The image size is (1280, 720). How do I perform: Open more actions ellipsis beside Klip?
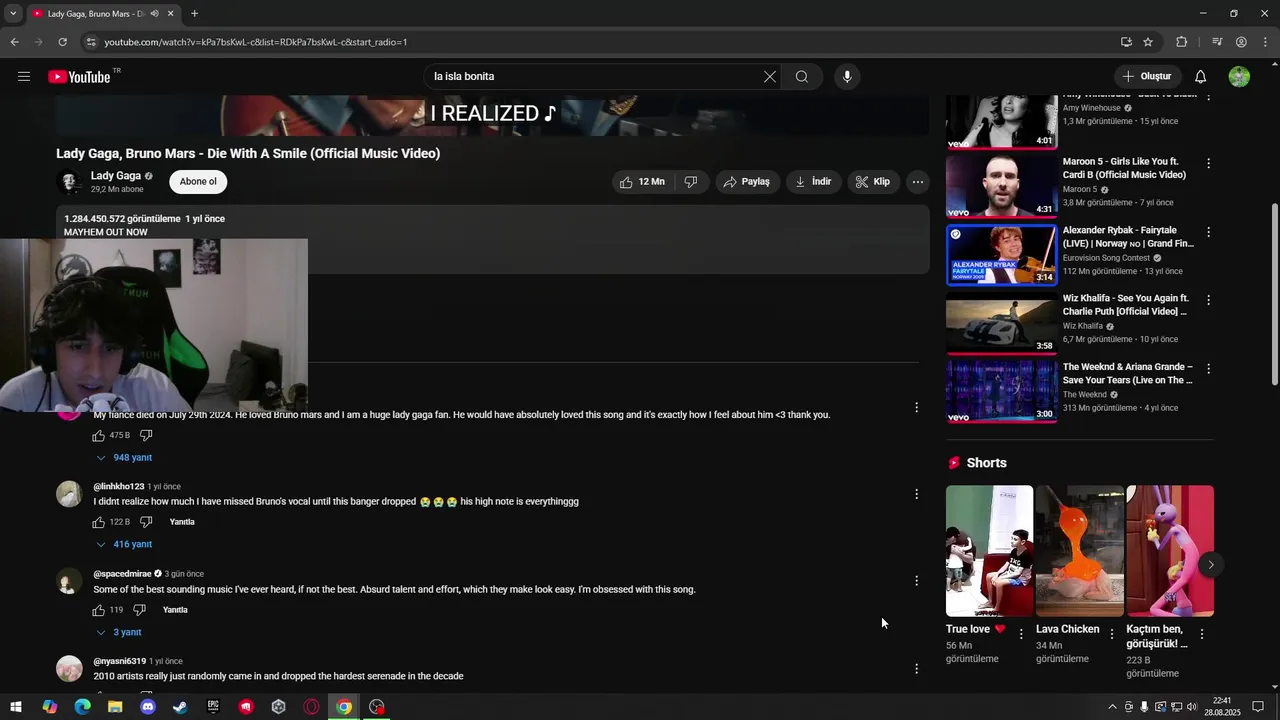pos(917,182)
